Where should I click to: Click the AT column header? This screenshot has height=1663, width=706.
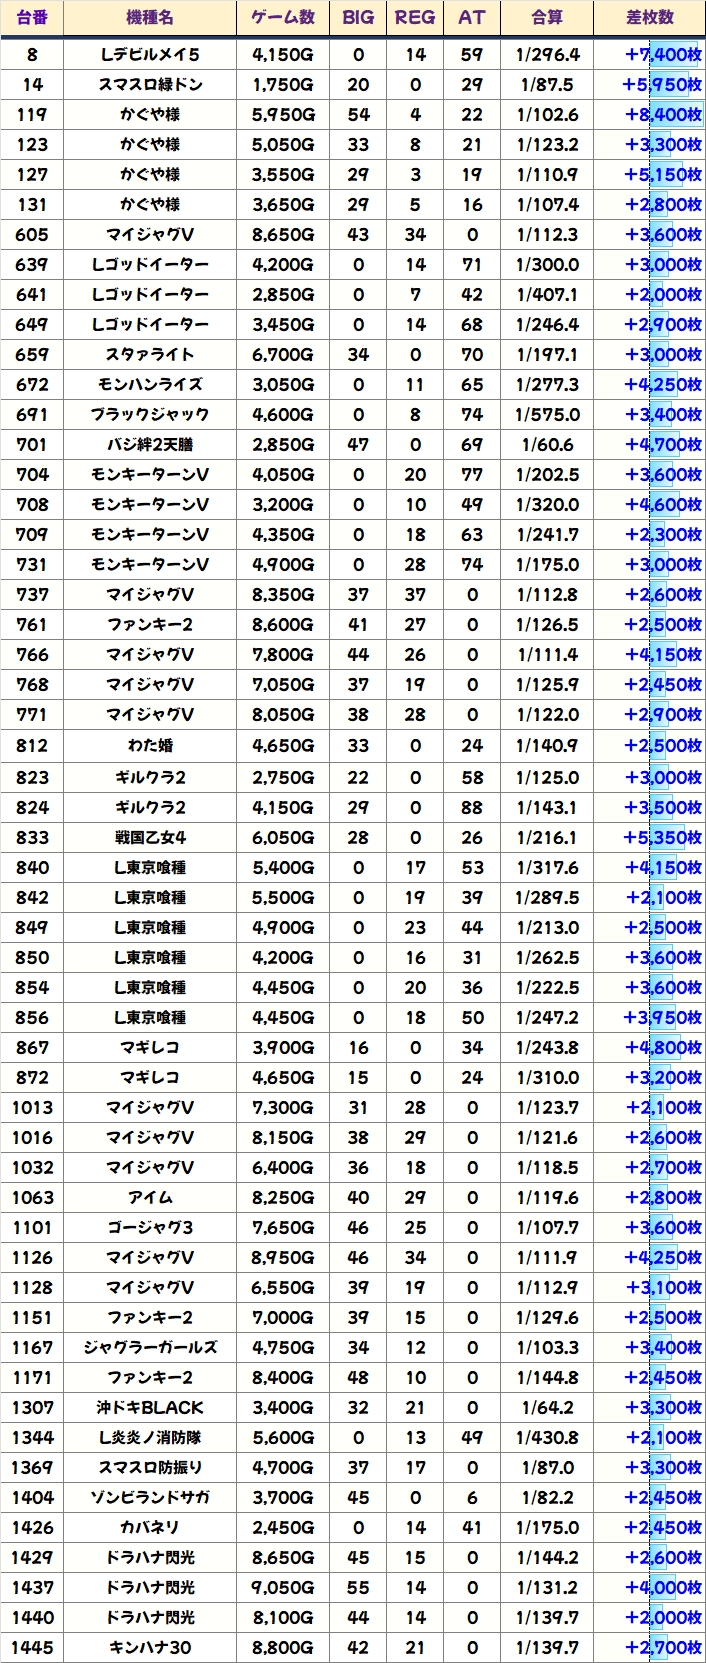(x=471, y=18)
